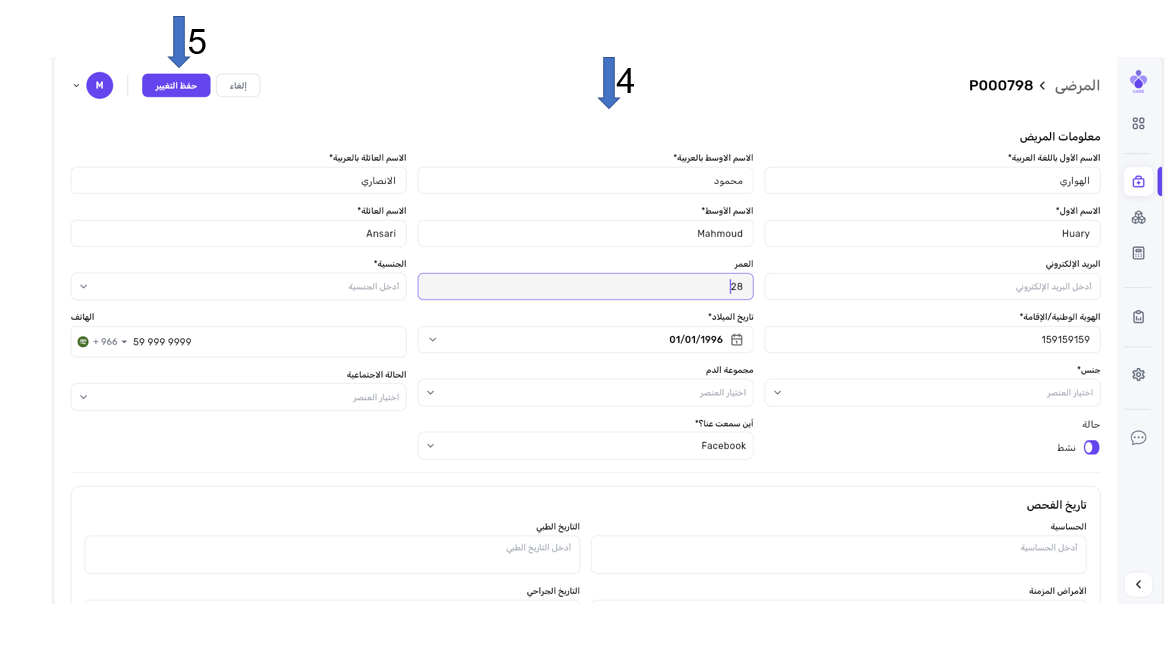Image resolution: width=1176 pixels, height=647 pixels.
Task: Go to المرضى in the breadcrumb
Action: coord(1078,86)
